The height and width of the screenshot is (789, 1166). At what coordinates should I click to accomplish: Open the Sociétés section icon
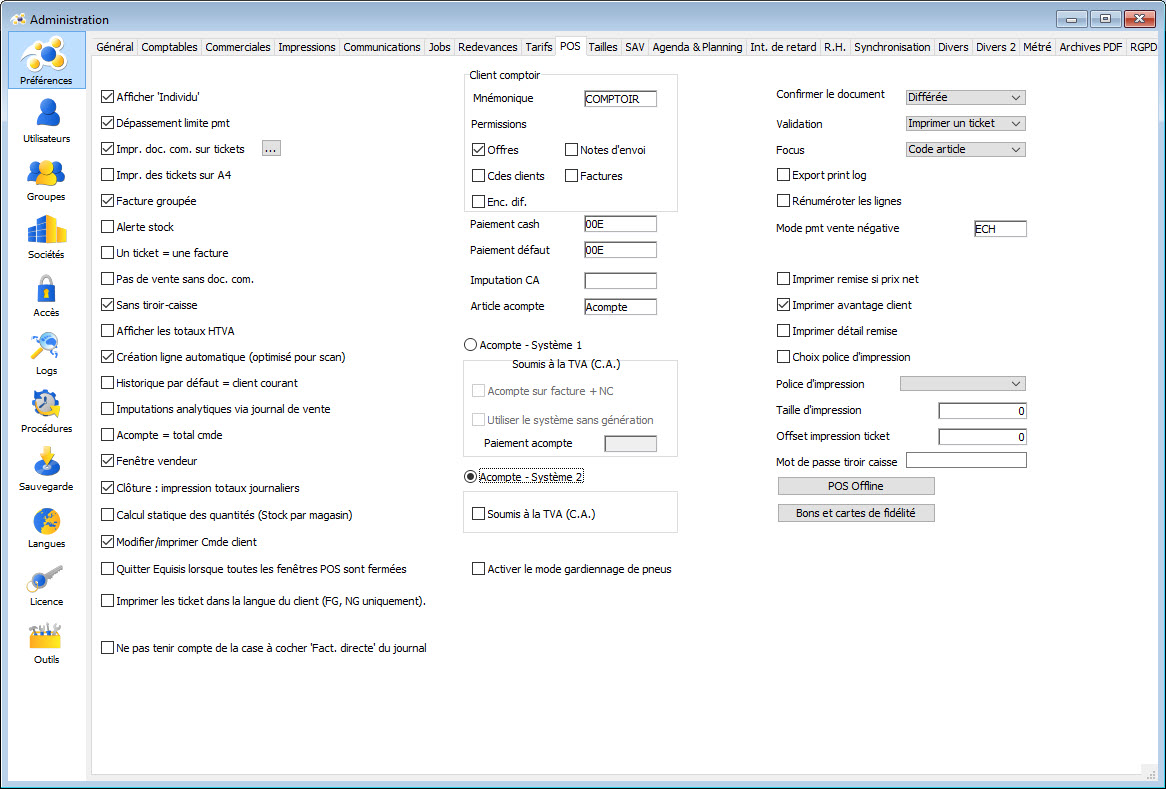pos(47,230)
